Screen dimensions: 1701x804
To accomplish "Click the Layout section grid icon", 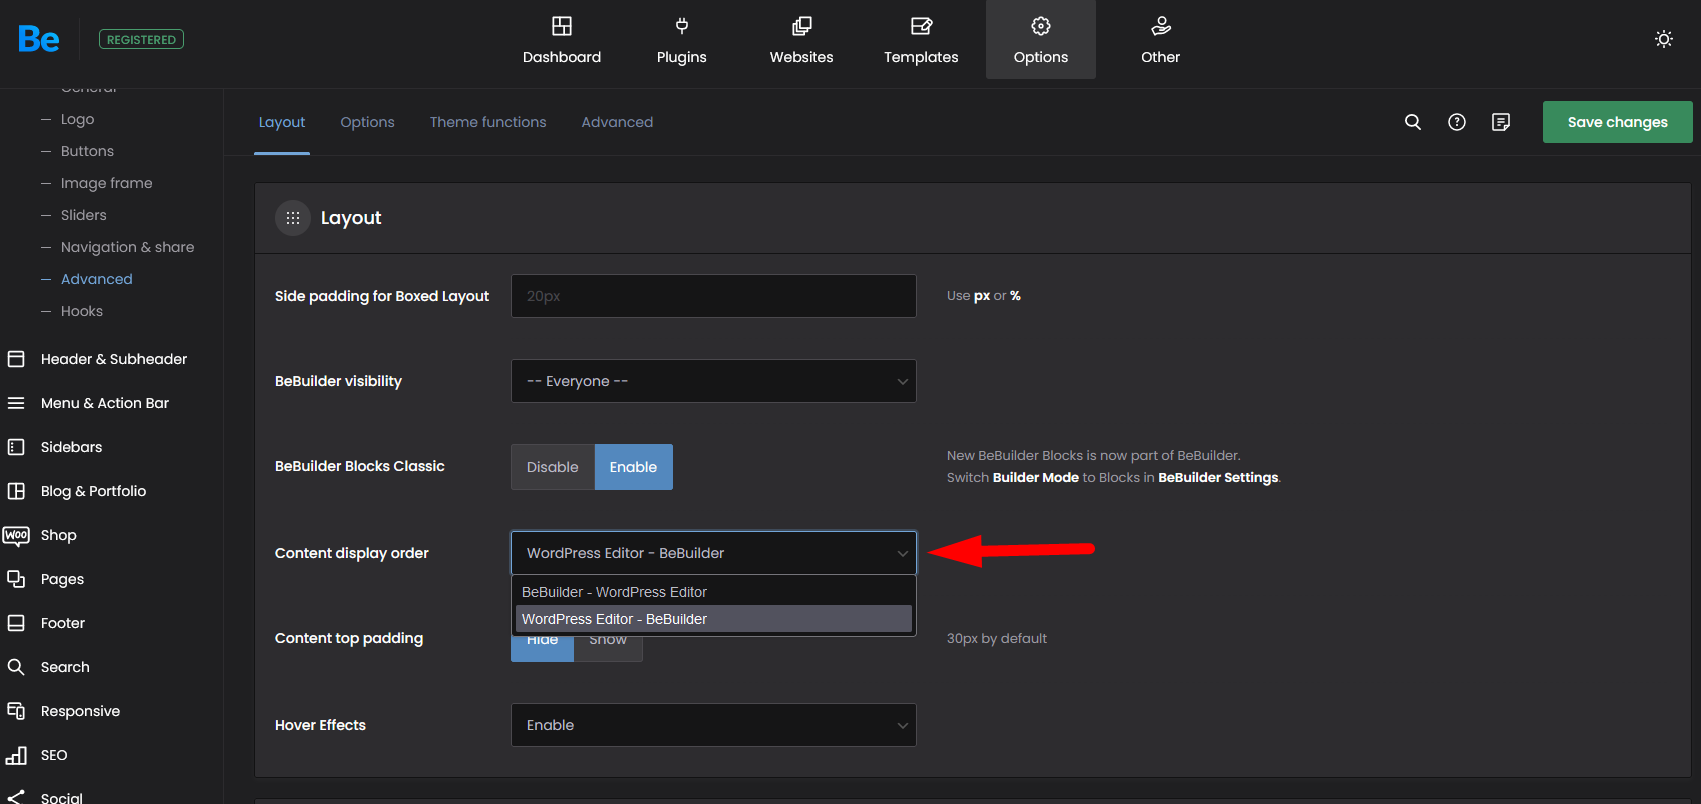I will (x=293, y=218).
